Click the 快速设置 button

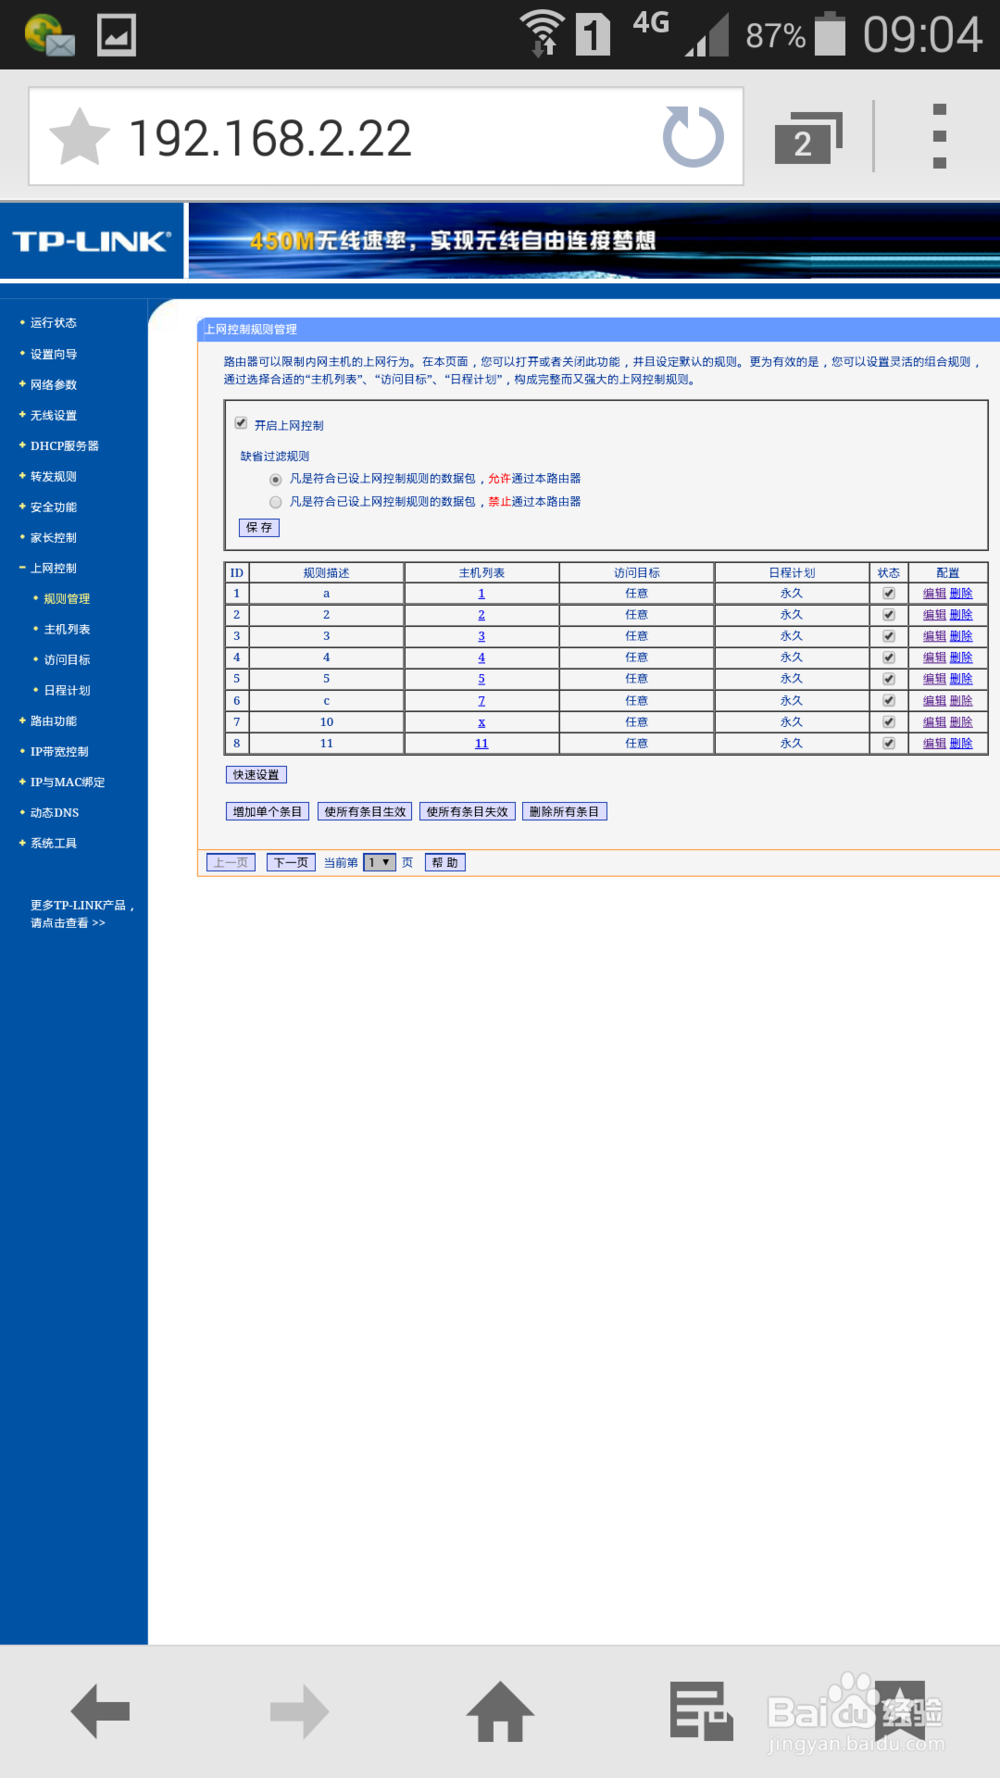(256, 775)
